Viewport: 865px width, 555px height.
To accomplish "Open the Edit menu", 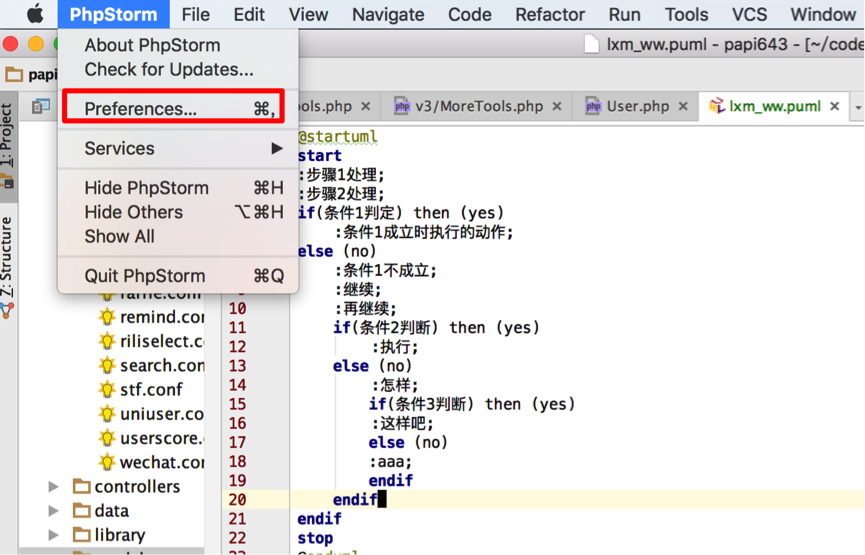I will [x=249, y=14].
